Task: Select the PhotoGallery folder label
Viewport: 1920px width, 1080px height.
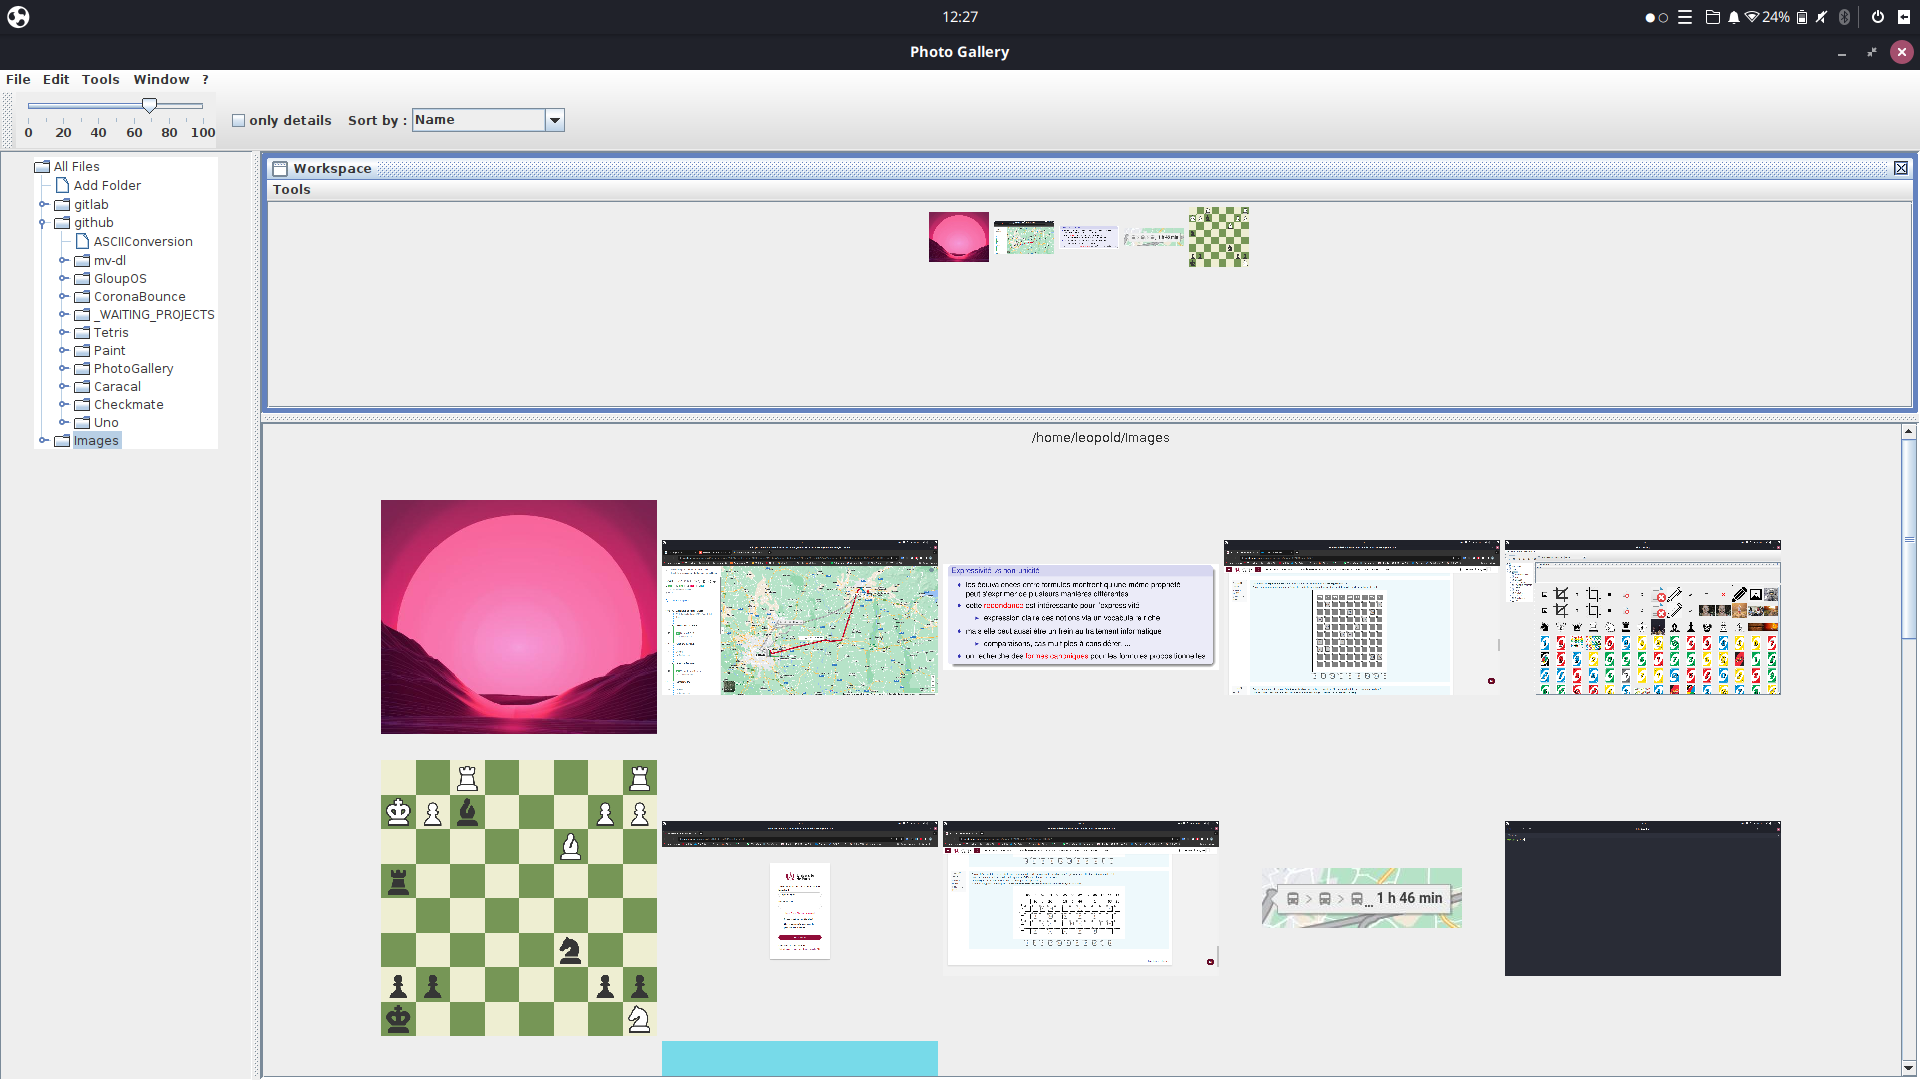Action: [133, 369]
